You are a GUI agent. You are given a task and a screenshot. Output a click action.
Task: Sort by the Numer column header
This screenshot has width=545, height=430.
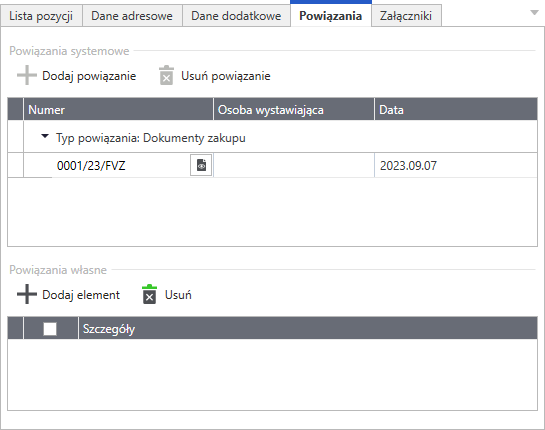(x=118, y=109)
